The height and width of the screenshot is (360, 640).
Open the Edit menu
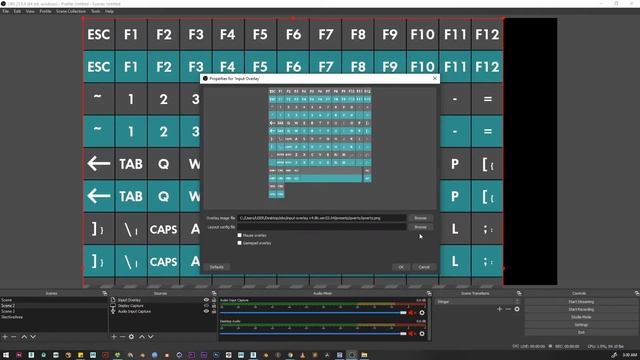17,11
